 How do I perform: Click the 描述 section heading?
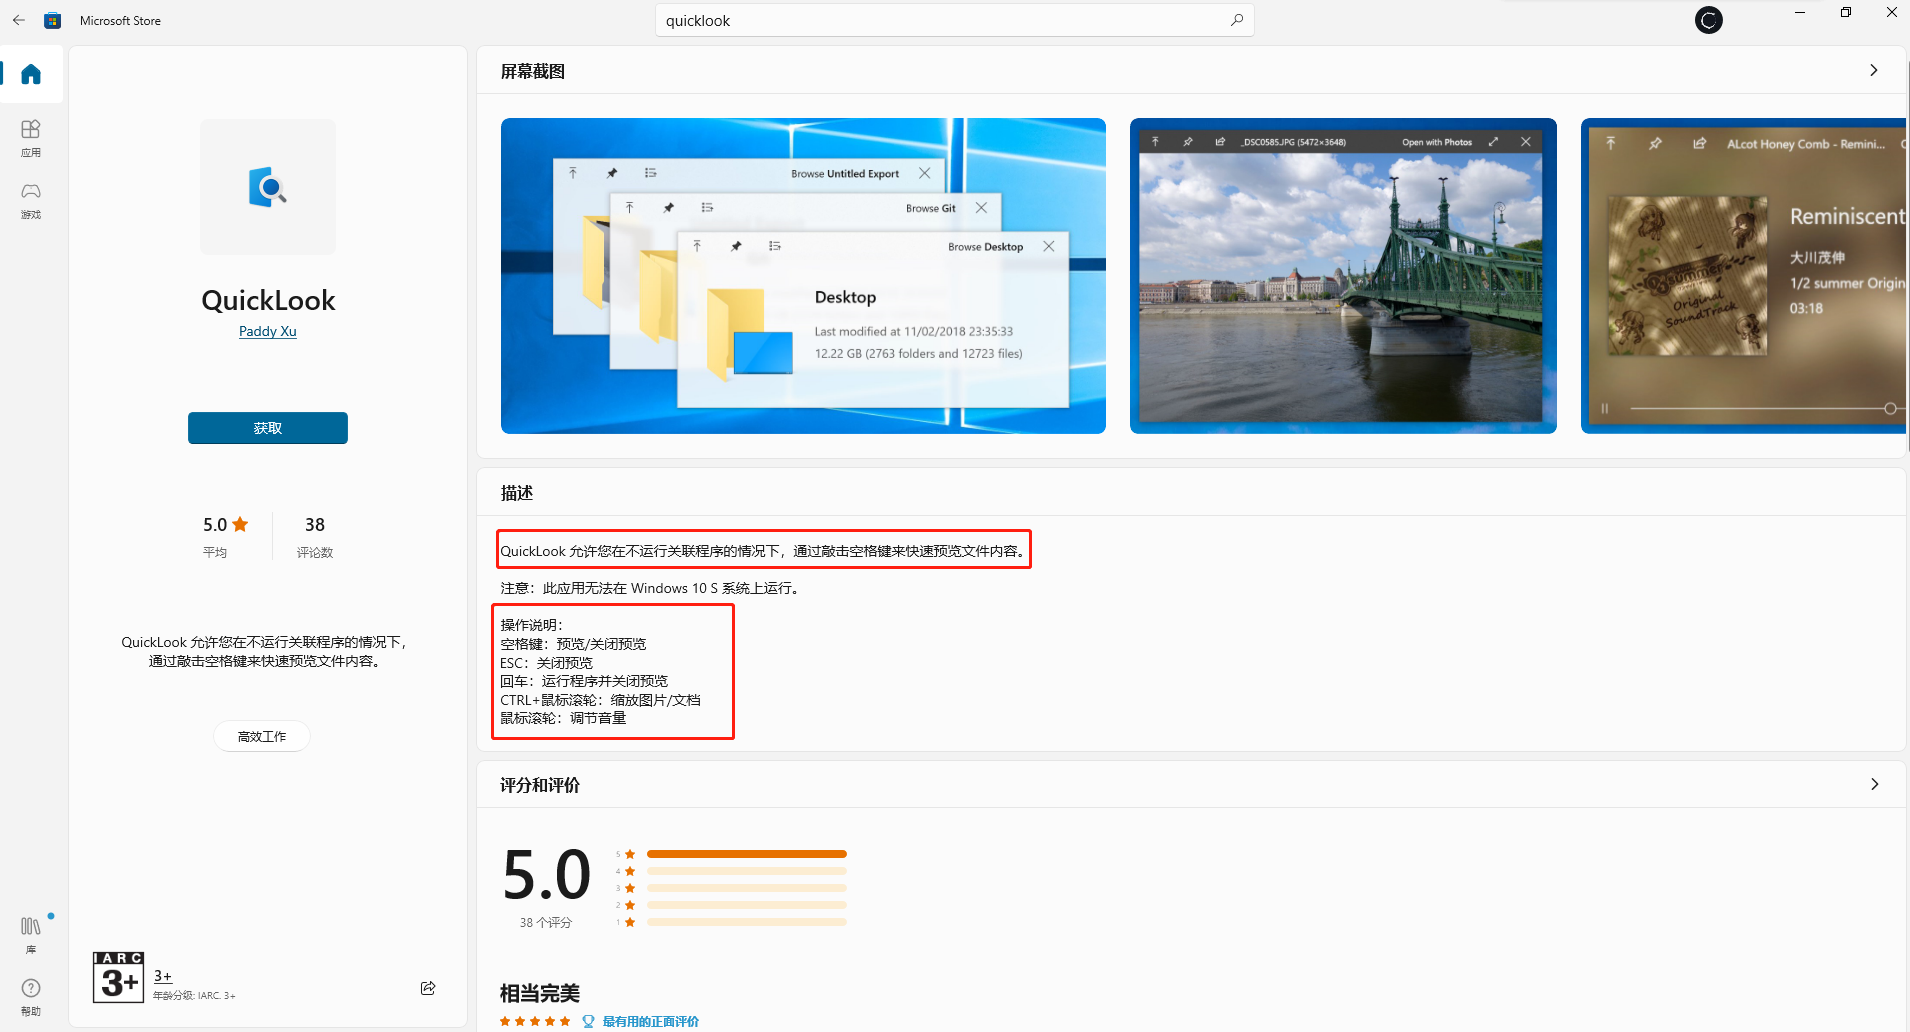click(x=517, y=493)
